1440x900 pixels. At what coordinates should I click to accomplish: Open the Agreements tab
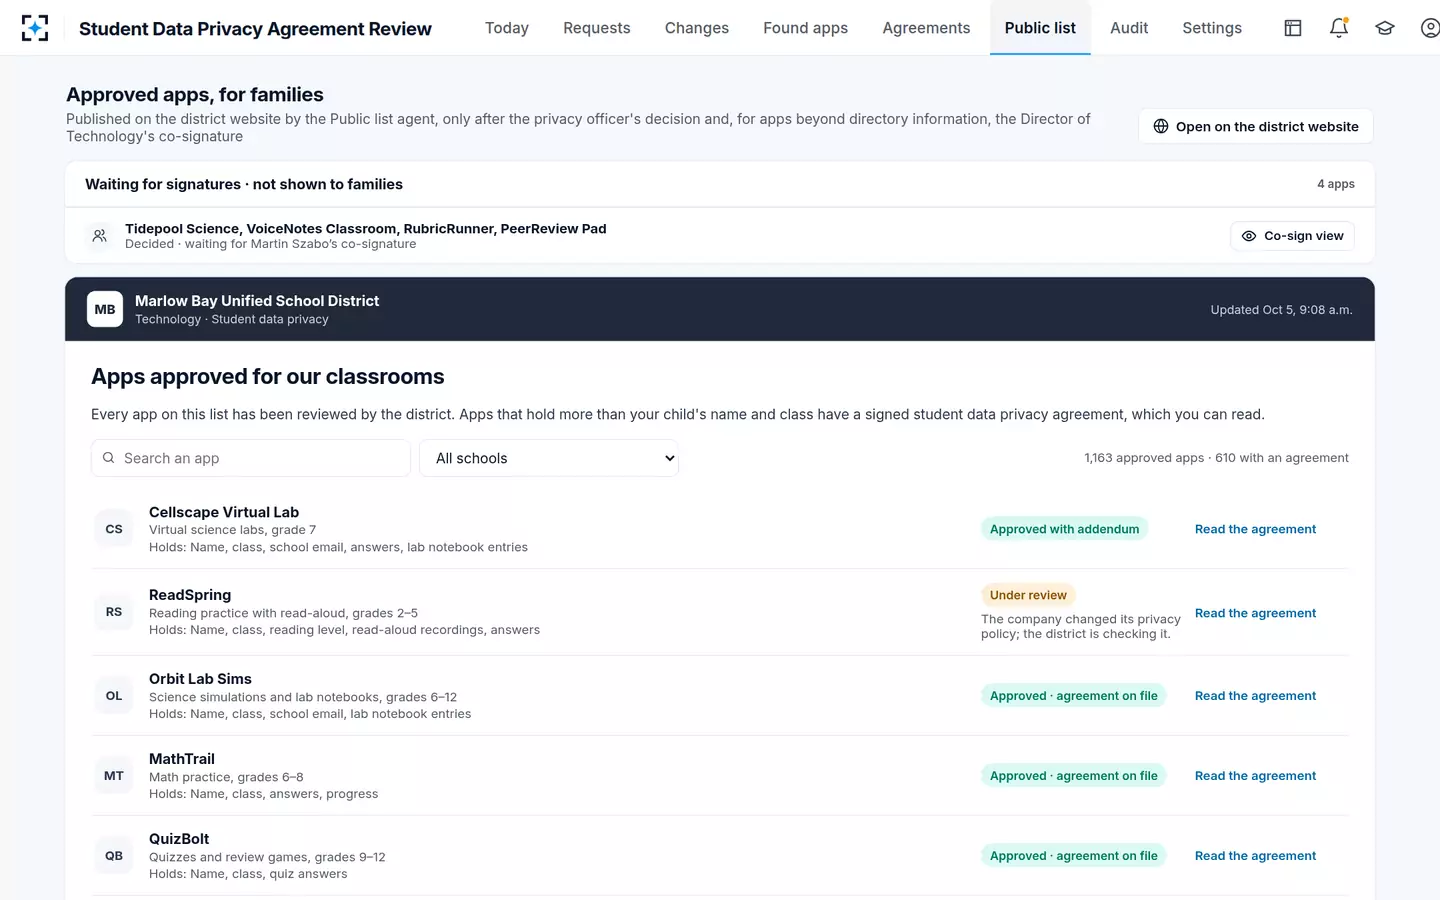point(926,28)
